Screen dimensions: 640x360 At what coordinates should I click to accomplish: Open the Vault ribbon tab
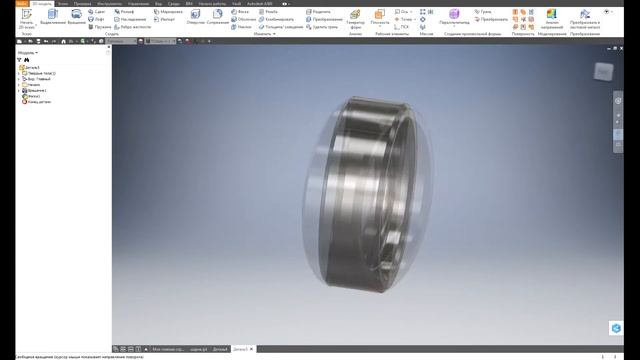[236, 4]
